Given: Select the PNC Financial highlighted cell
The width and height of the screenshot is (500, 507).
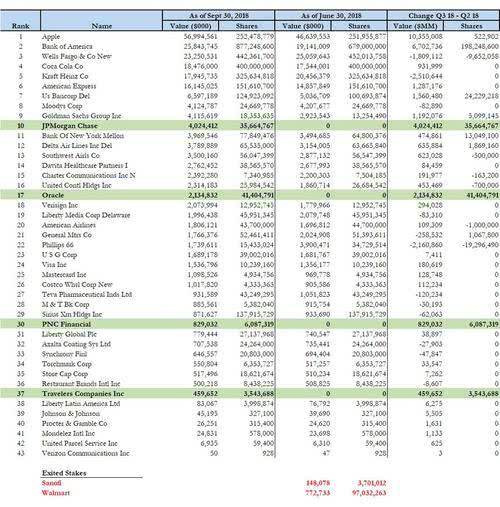Looking at the screenshot, I should point(66,324).
